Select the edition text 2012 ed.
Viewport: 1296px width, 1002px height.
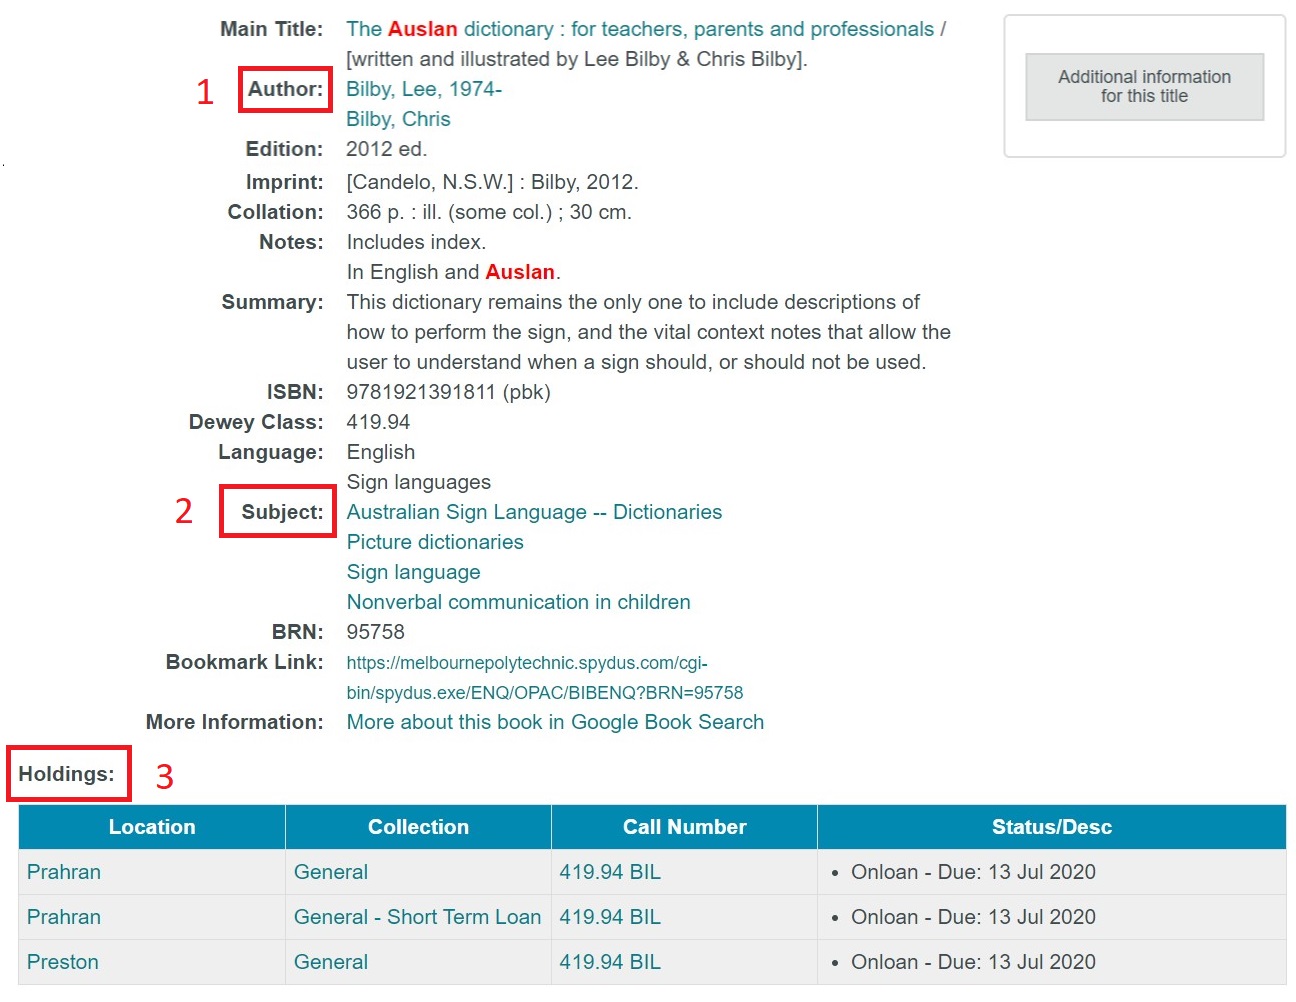(386, 149)
